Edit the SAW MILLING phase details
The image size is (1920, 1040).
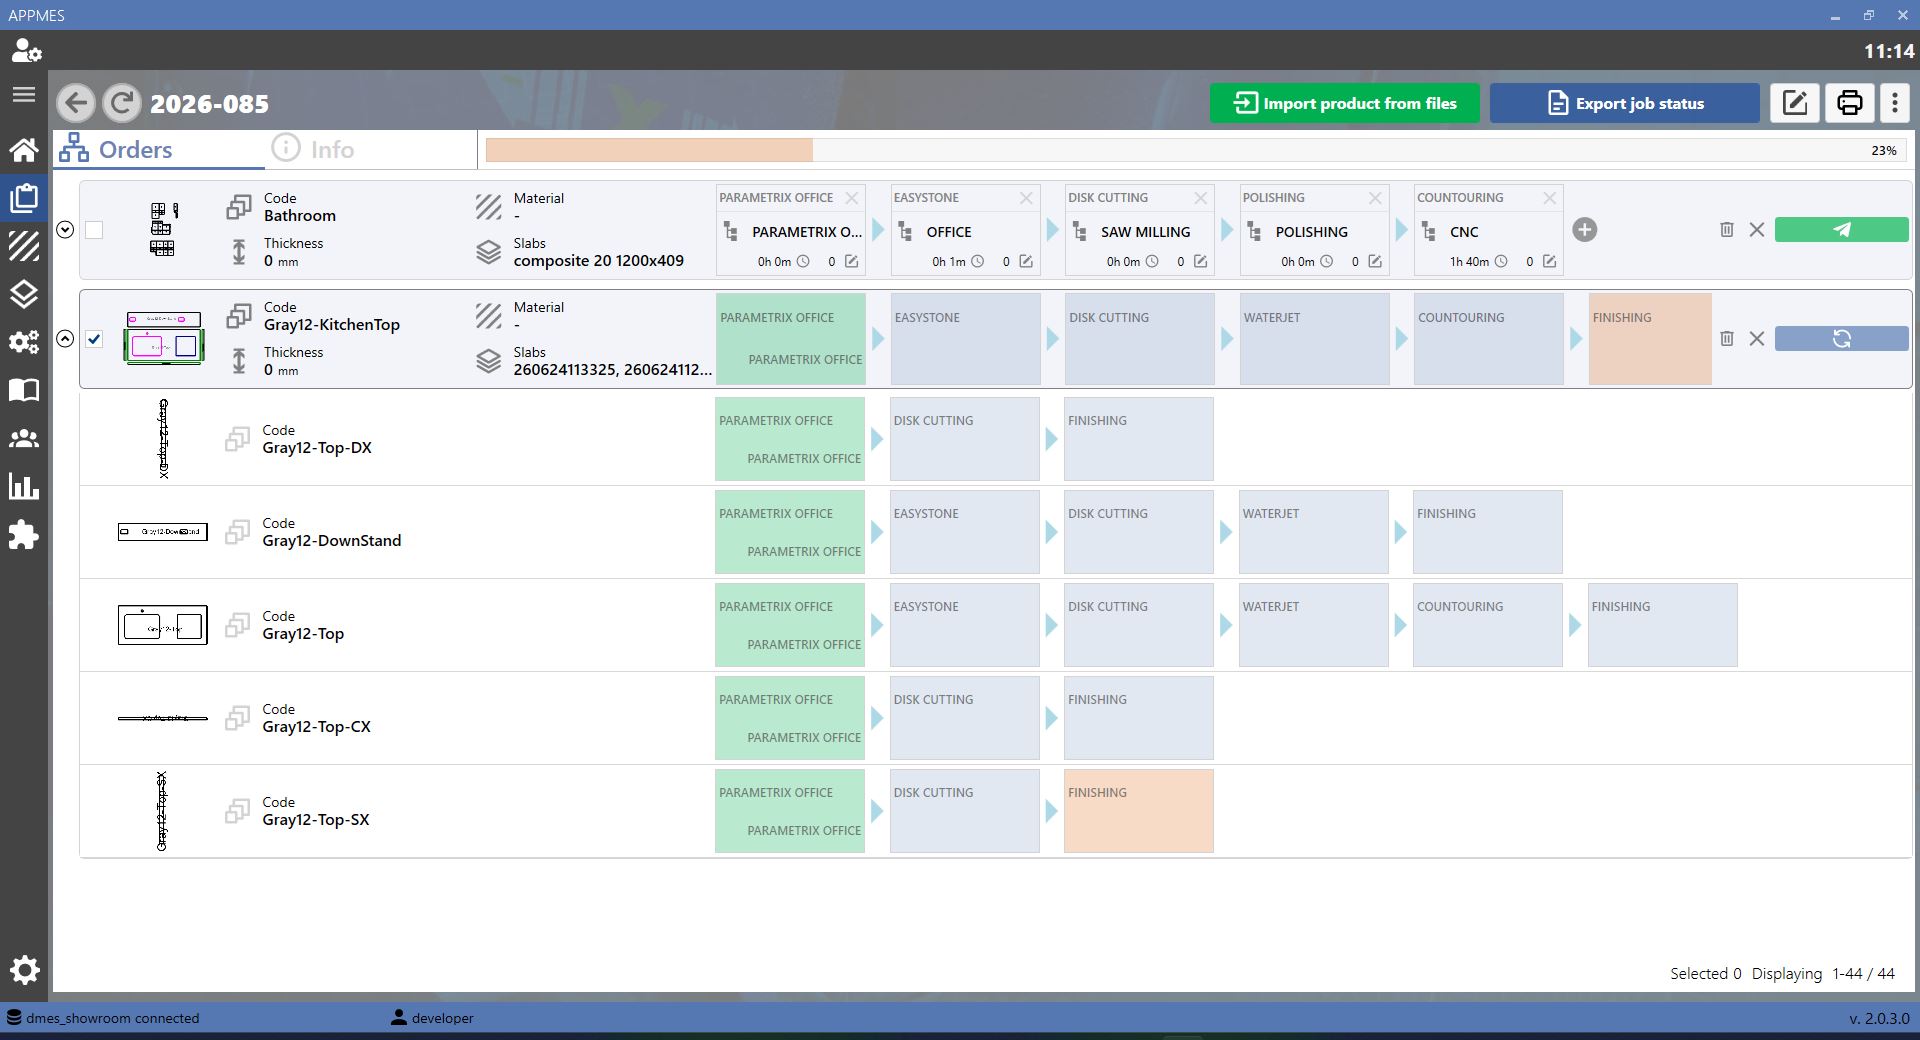click(x=1200, y=262)
